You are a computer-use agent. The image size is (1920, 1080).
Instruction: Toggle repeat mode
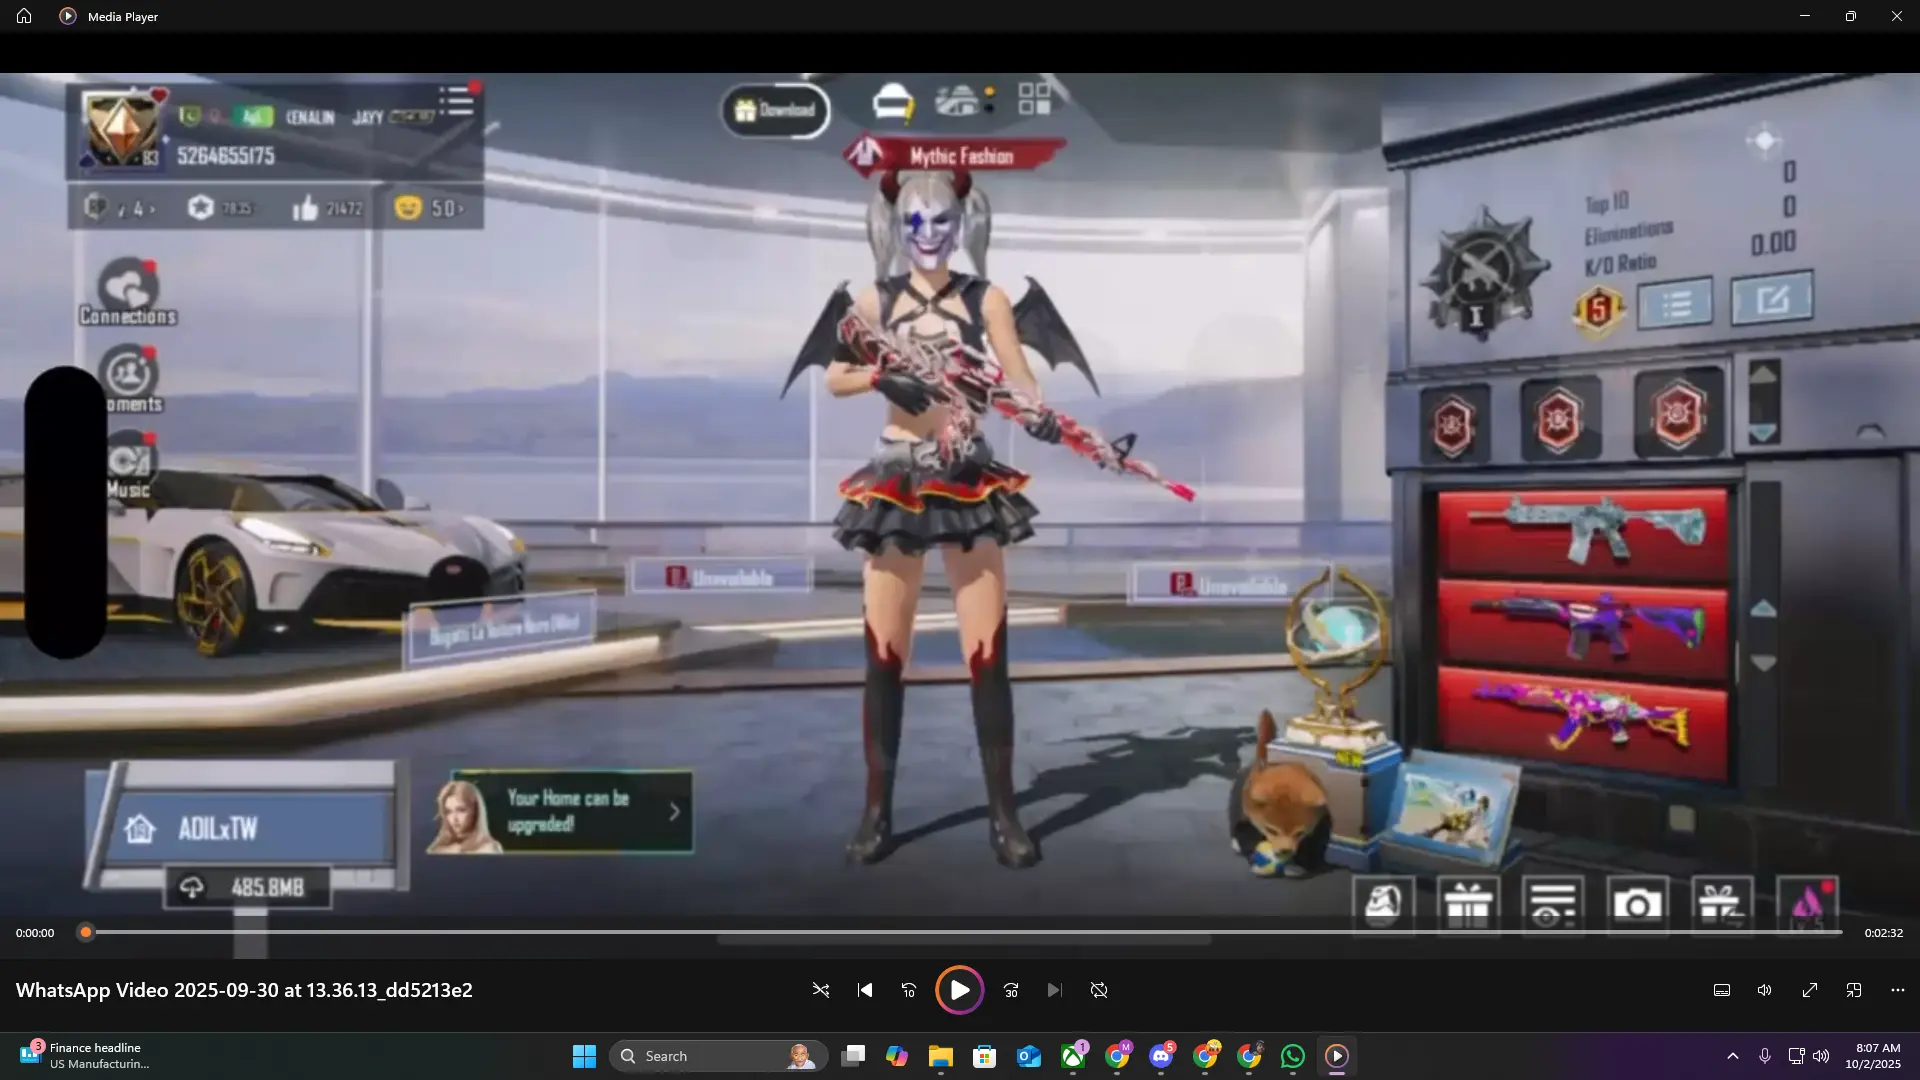(1099, 990)
